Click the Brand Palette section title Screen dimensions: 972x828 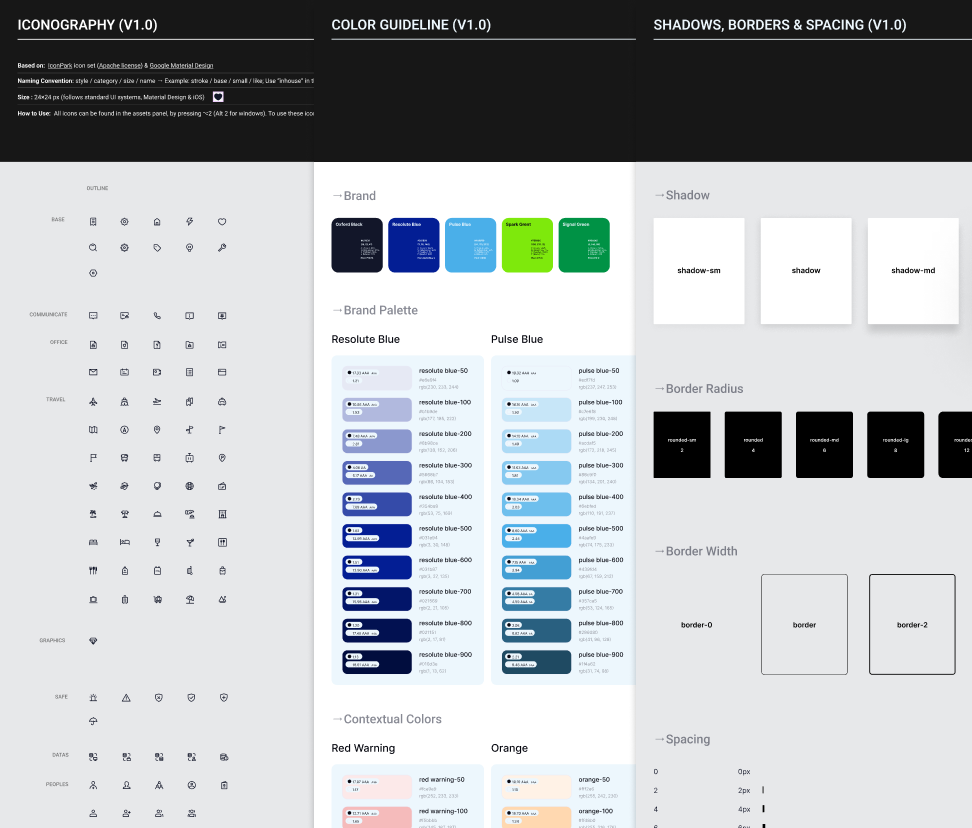point(381,310)
